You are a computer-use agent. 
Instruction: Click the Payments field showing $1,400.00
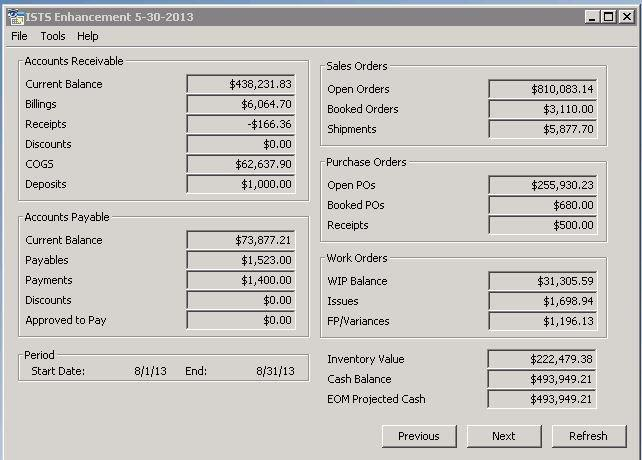pyautogui.click(x=241, y=280)
